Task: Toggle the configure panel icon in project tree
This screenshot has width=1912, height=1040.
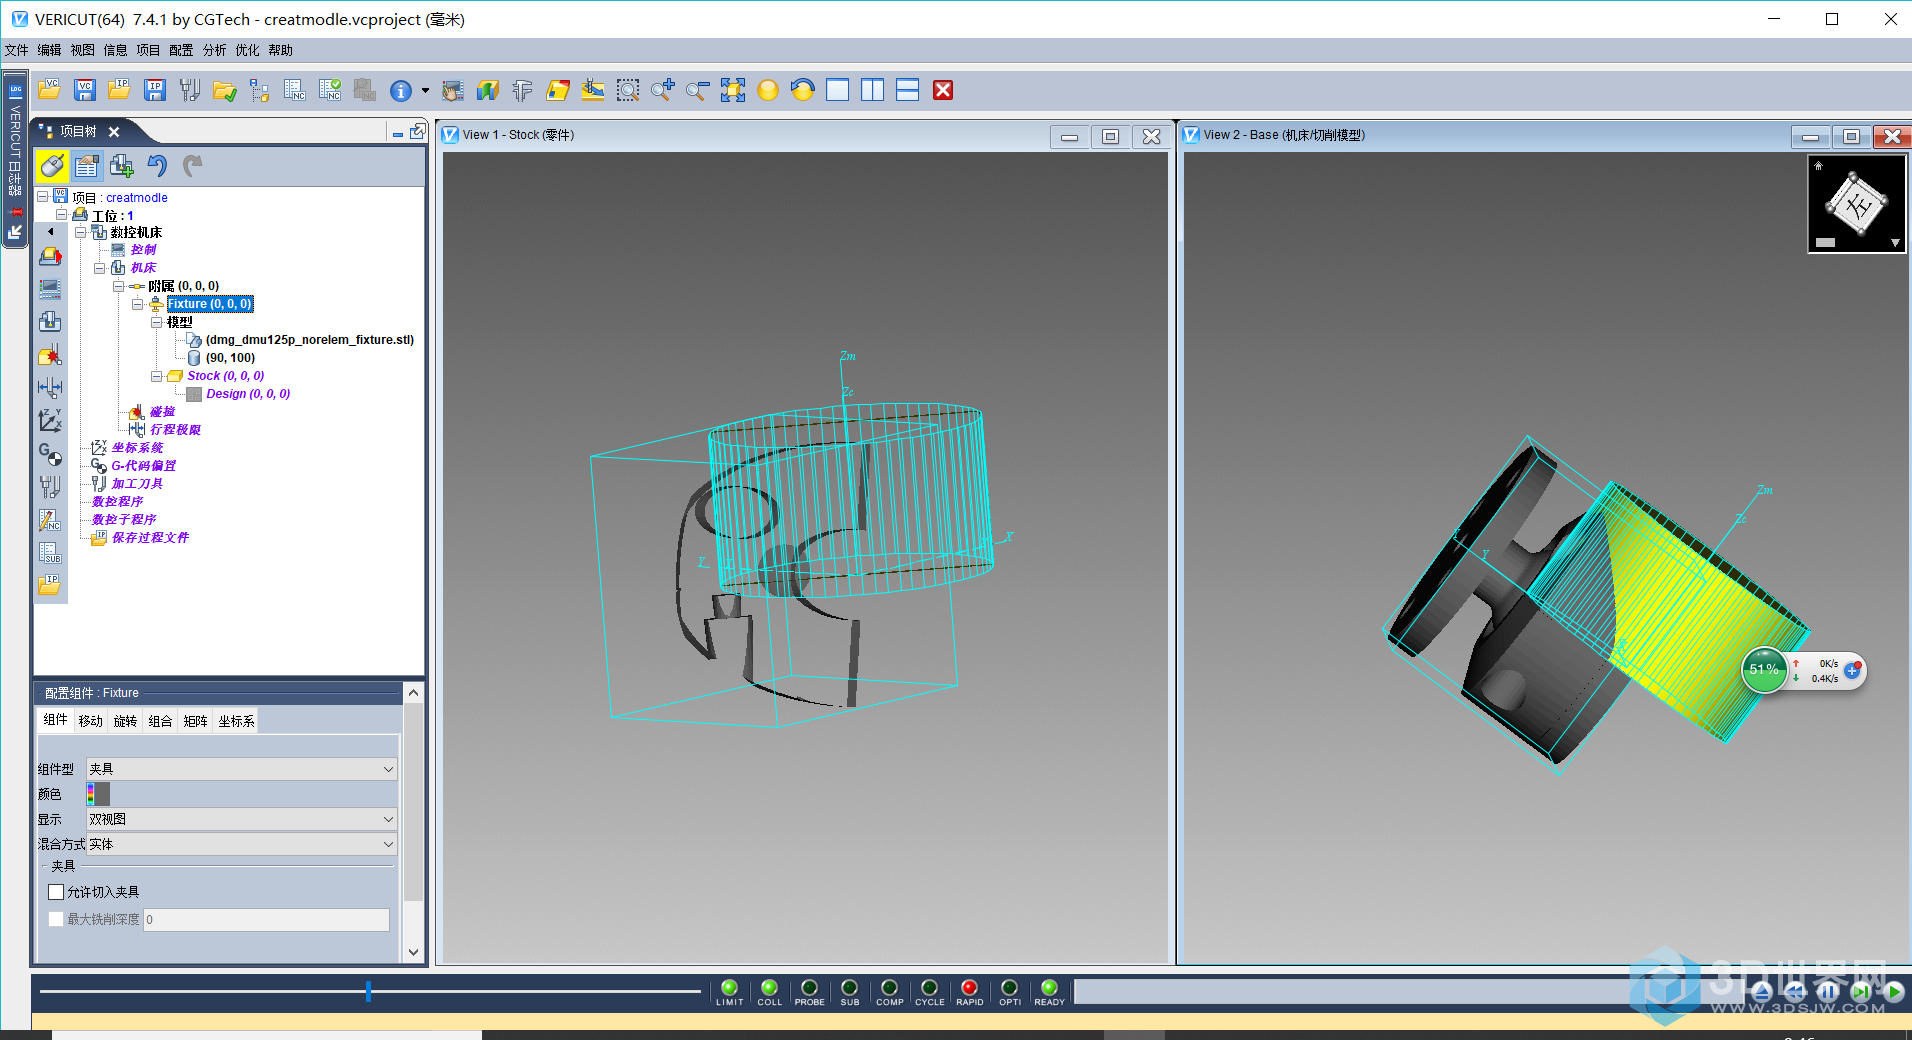Action: (x=87, y=166)
